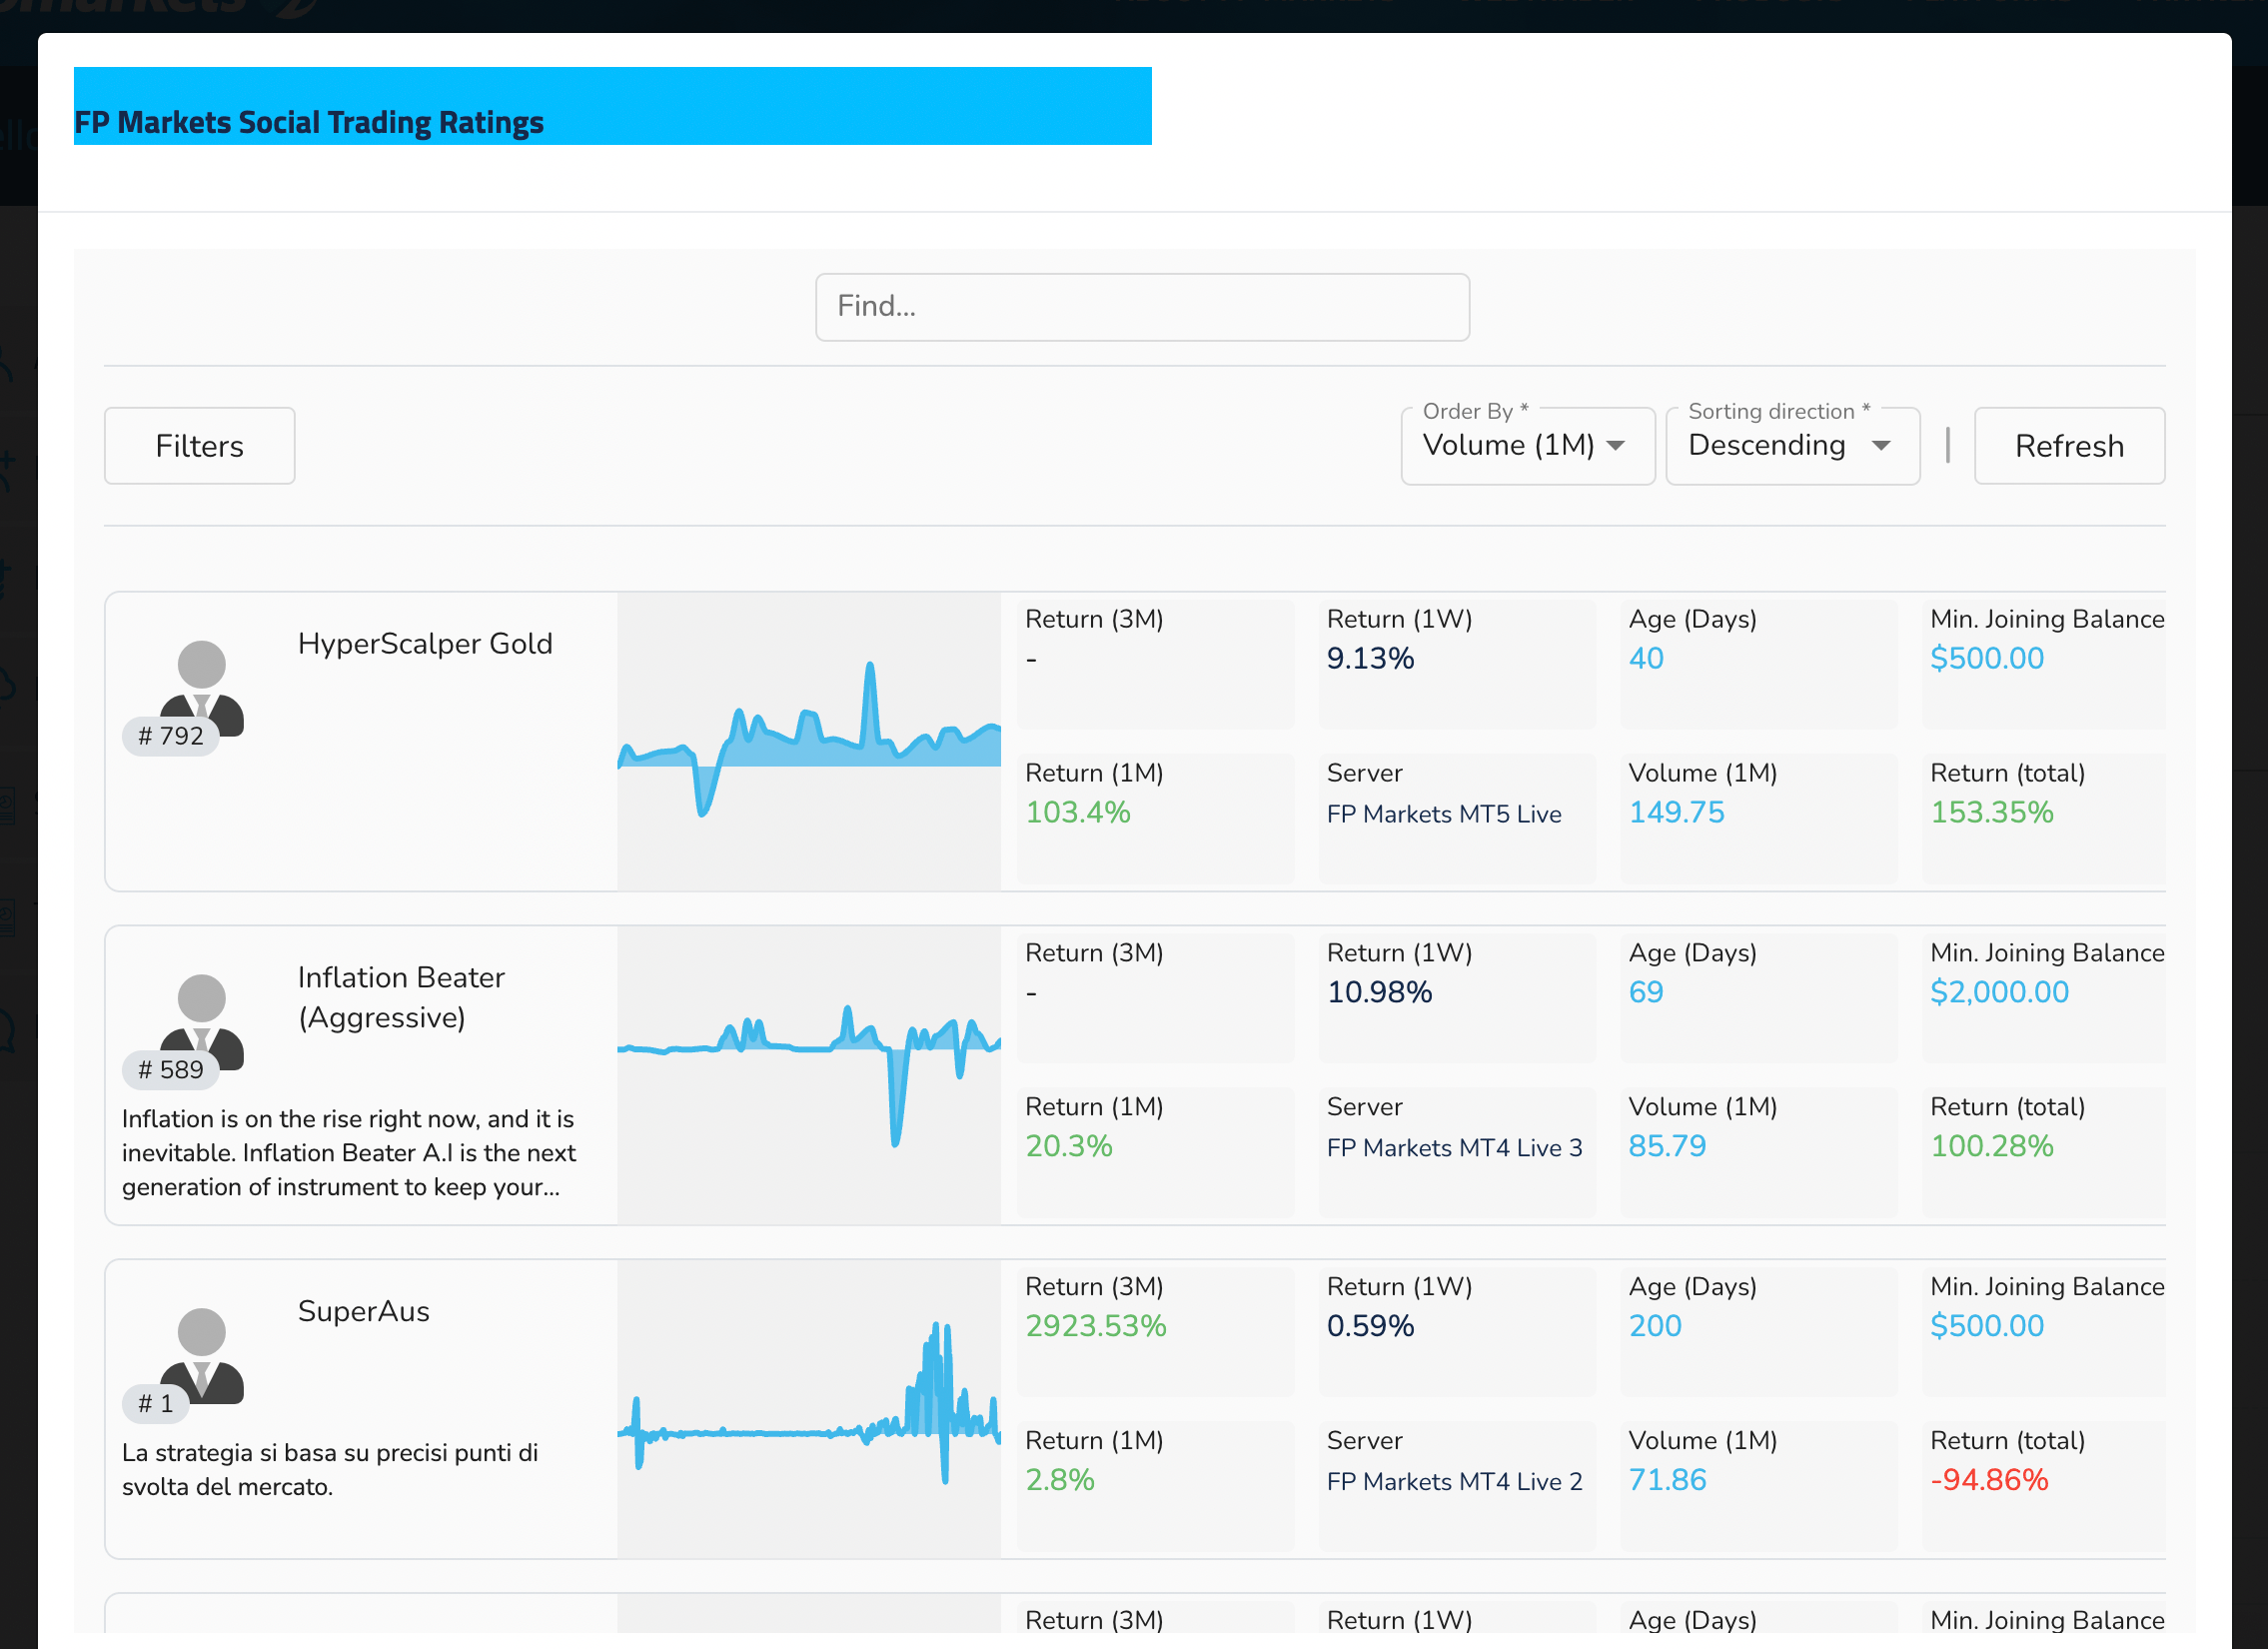The width and height of the screenshot is (2268, 1649).
Task: Select the 103.4% Return (1M) value
Action: [1078, 812]
